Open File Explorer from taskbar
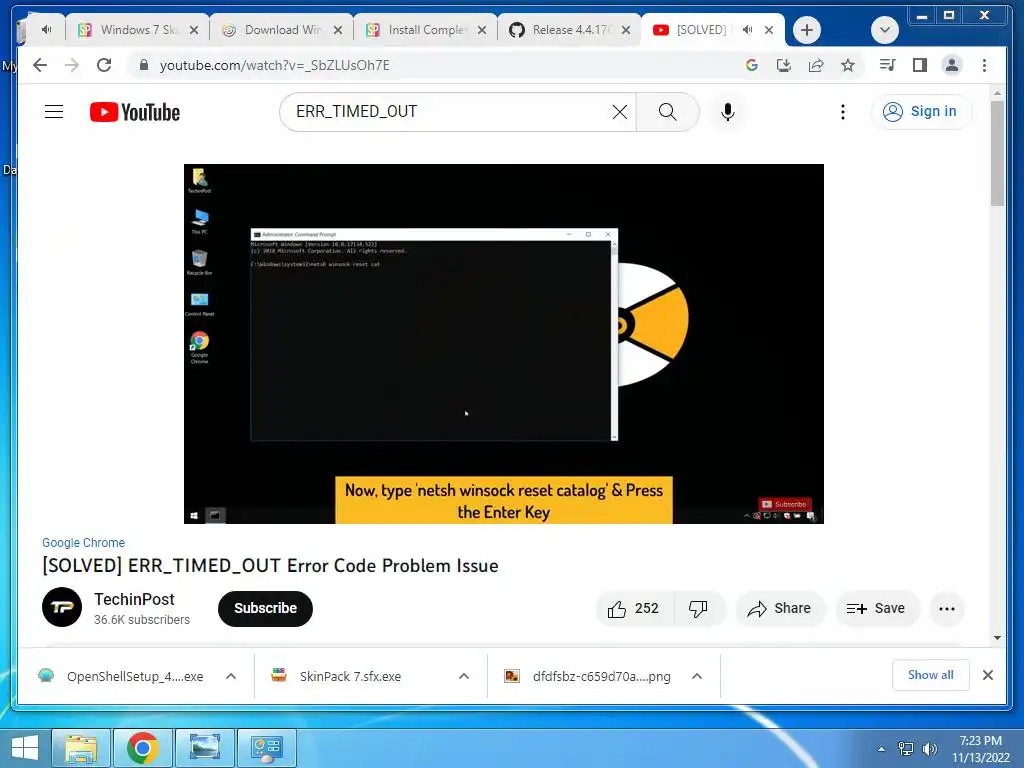The width and height of the screenshot is (1024, 768). [80, 748]
